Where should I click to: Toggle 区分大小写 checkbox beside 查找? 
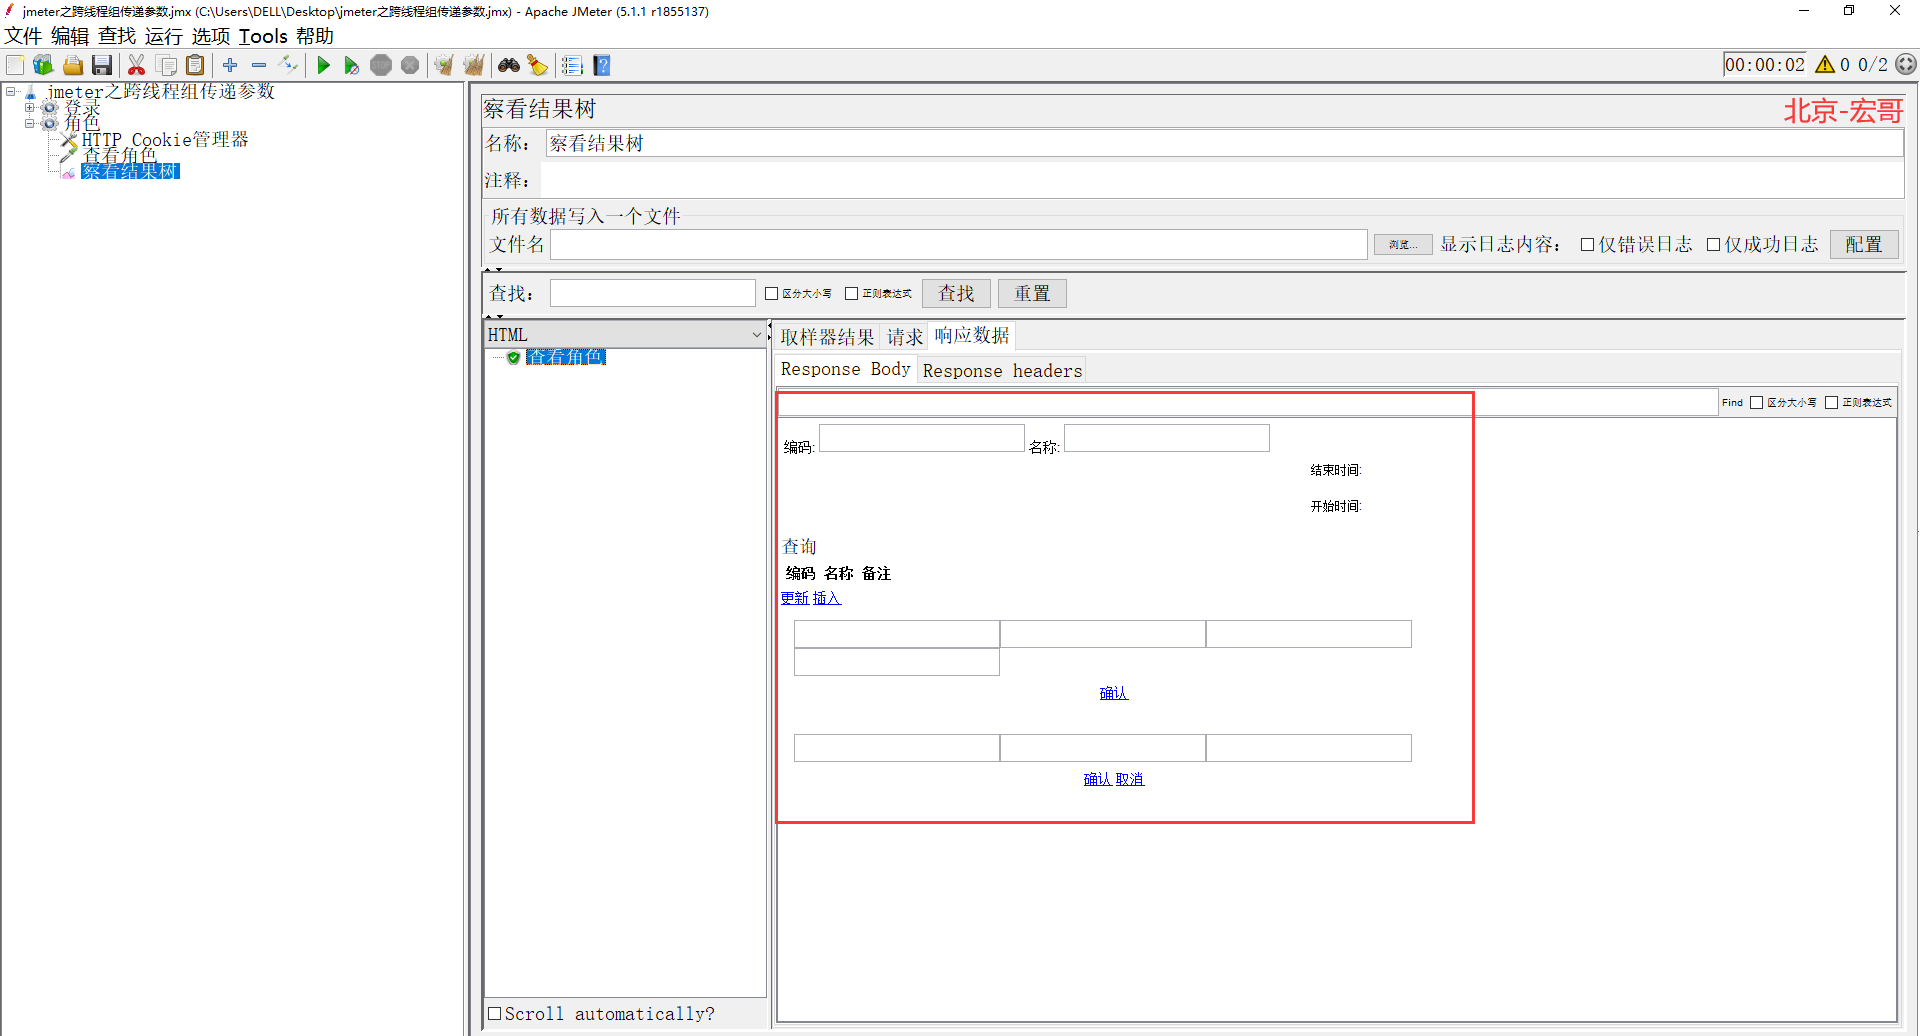coord(771,294)
